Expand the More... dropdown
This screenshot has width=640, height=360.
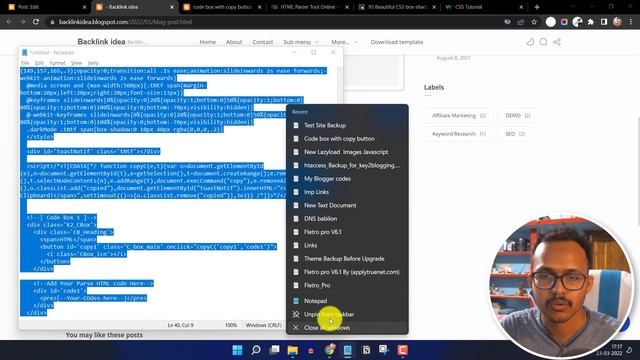tap(344, 42)
